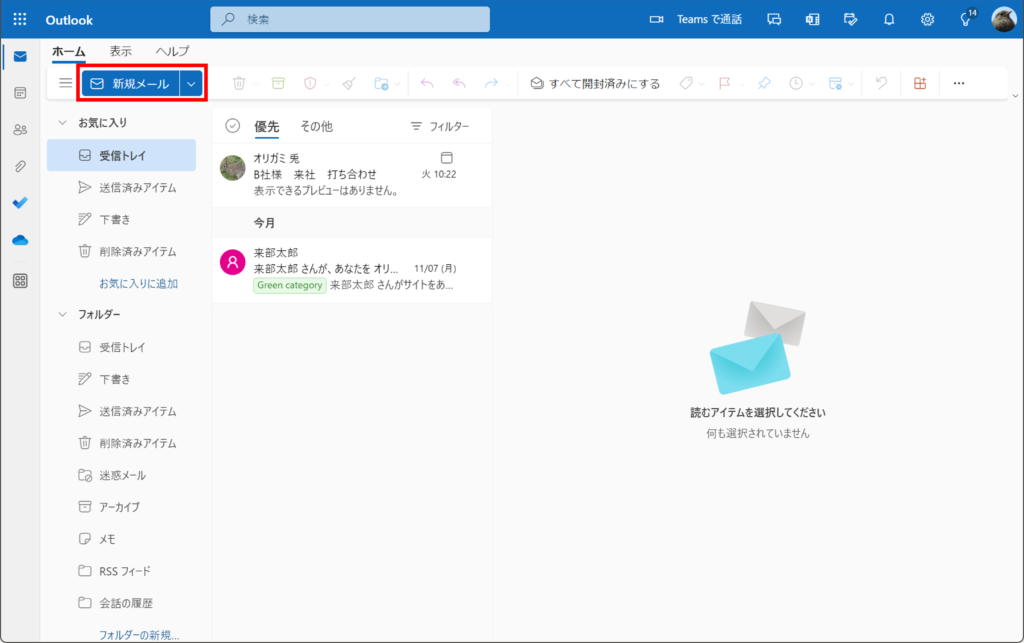Image resolution: width=1024 pixels, height=643 pixels.
Task: Open the To Do checkmark app
Action: 20,203
